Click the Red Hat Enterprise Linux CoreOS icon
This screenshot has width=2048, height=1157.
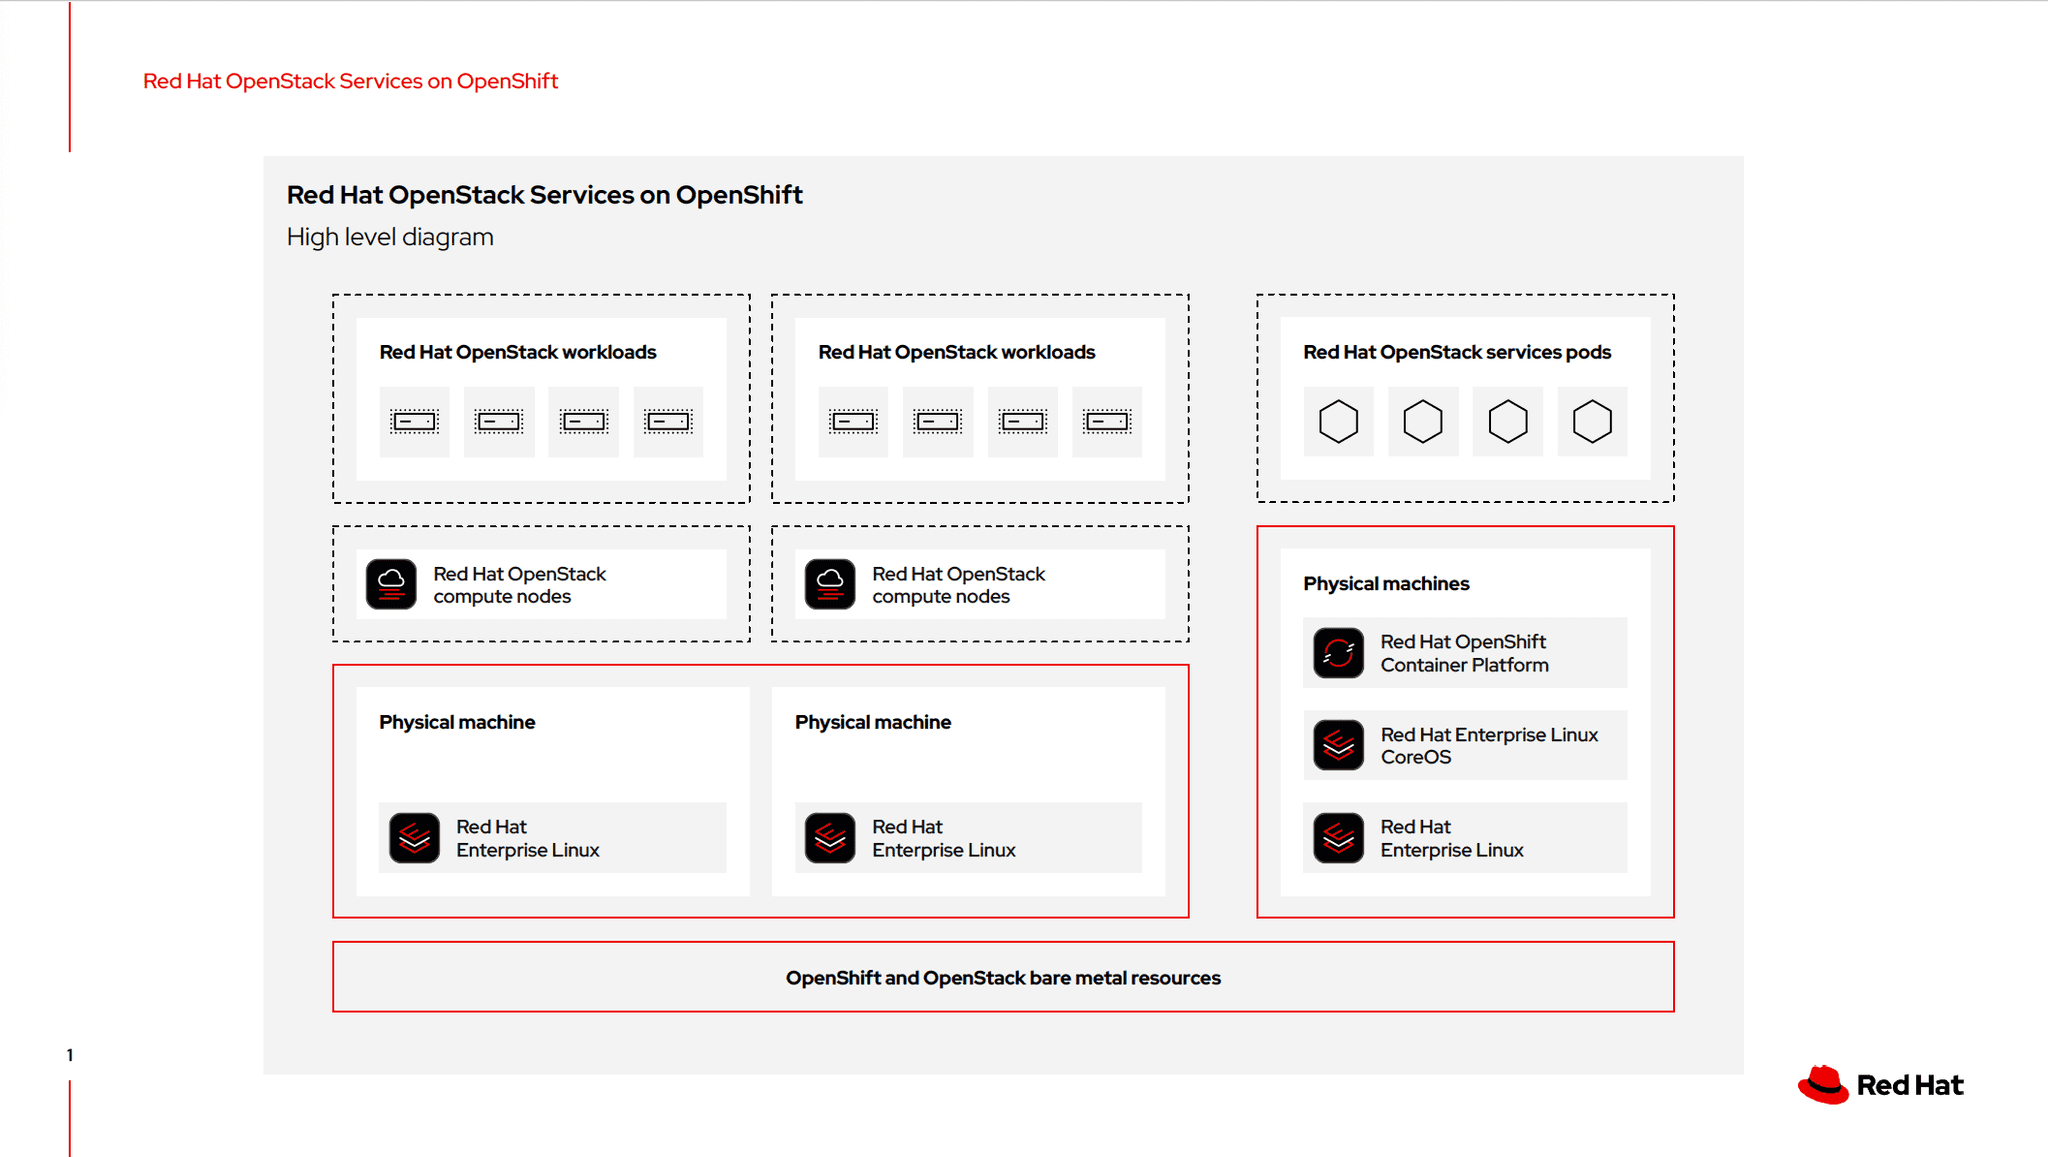(x=1338, y=745)
